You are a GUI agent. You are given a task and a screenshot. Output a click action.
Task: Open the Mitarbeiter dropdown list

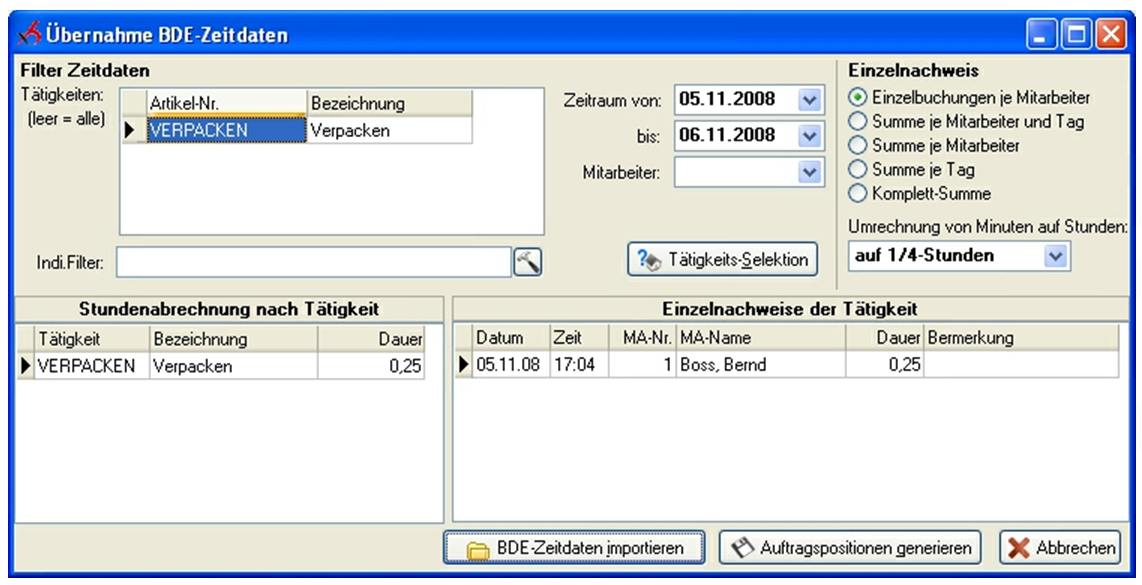pos(810,172)
